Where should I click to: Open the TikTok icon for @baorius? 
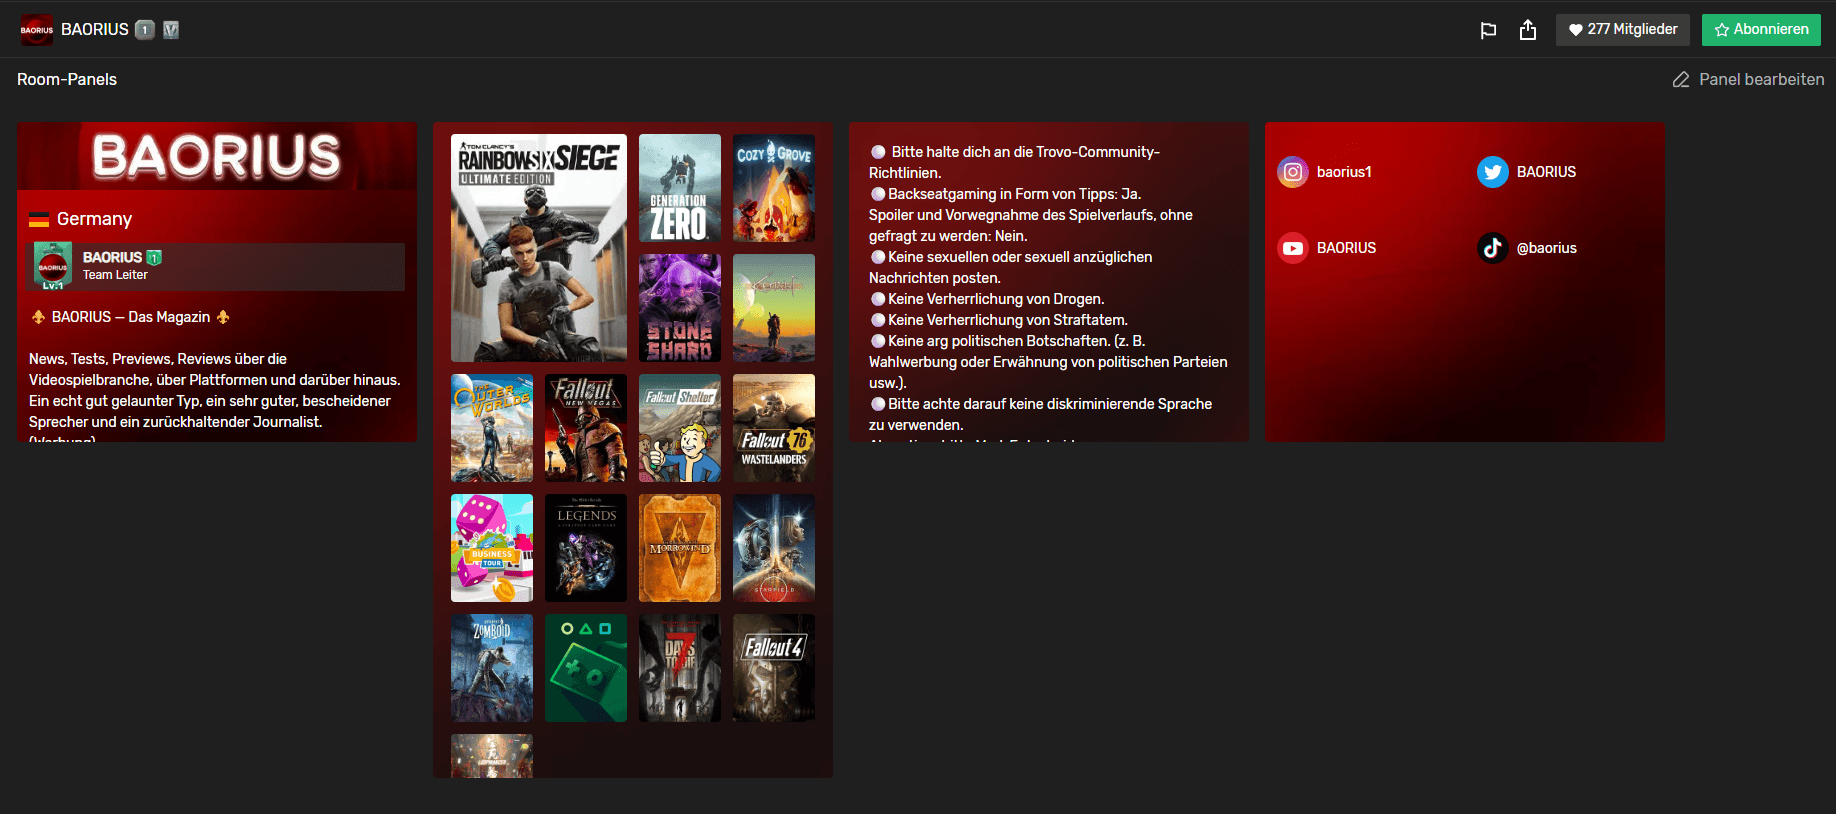point(1493,248)
